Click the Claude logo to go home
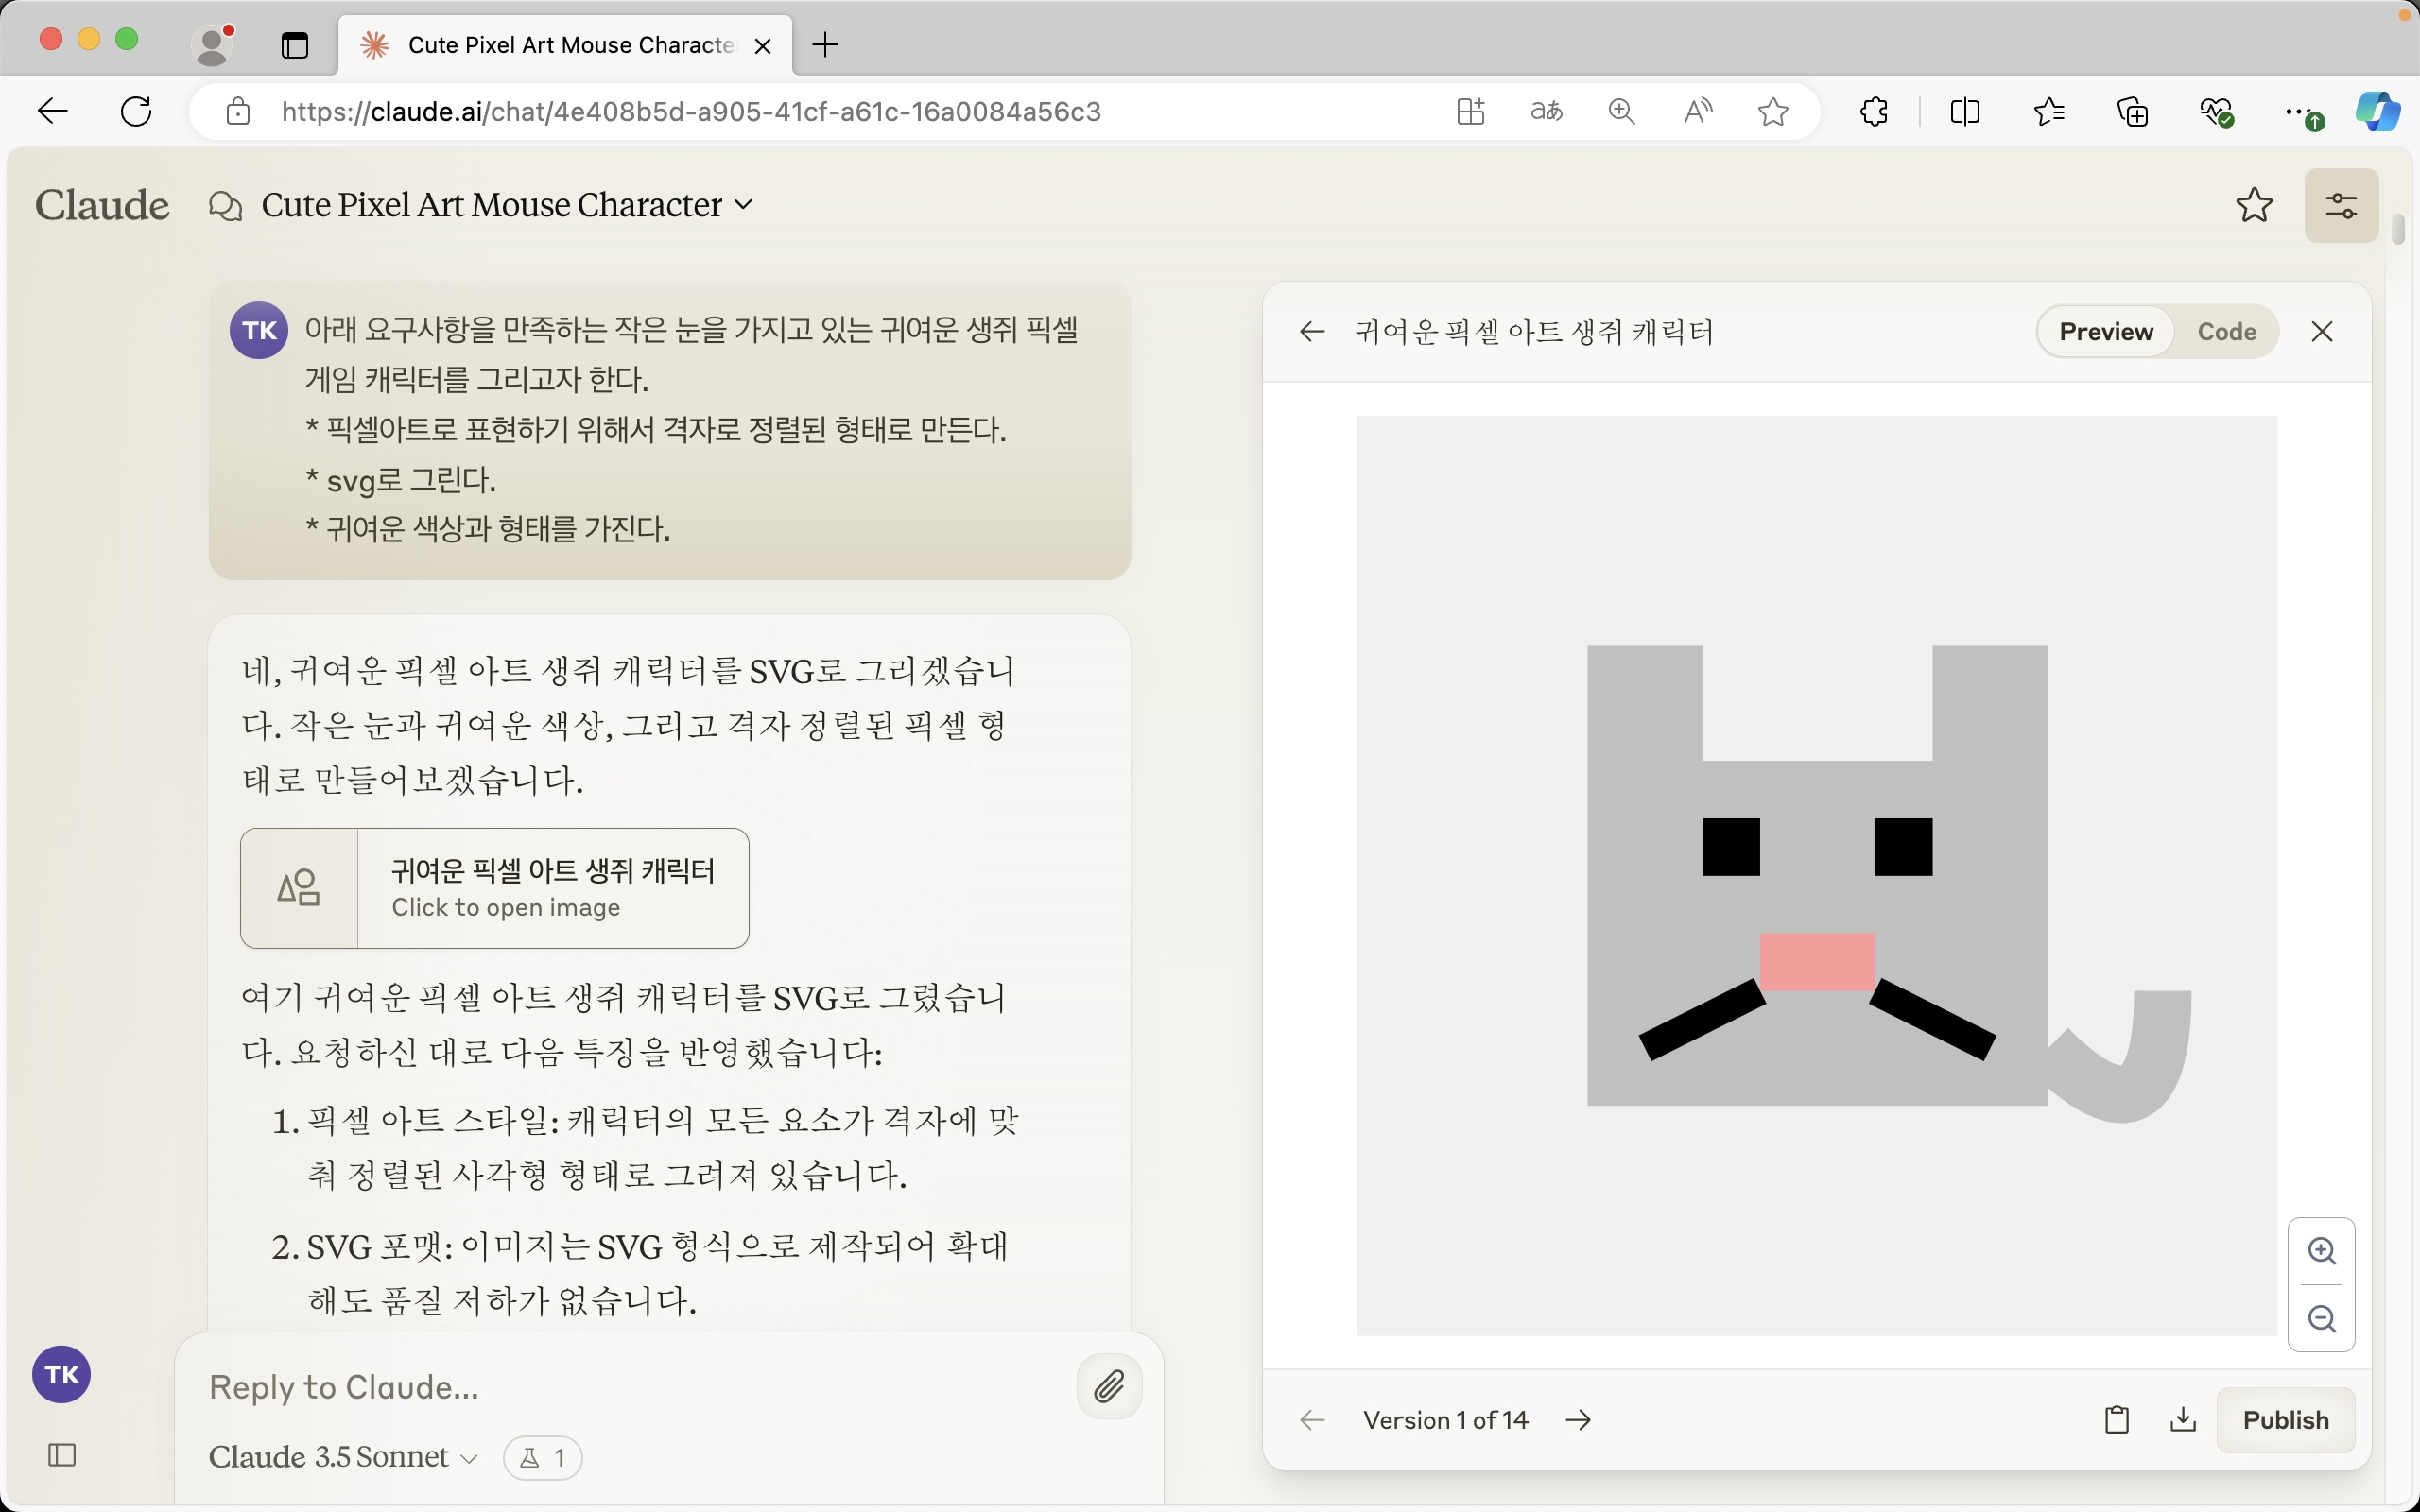The width and height of the screenshot is (2420, 1512). (102, 205)
